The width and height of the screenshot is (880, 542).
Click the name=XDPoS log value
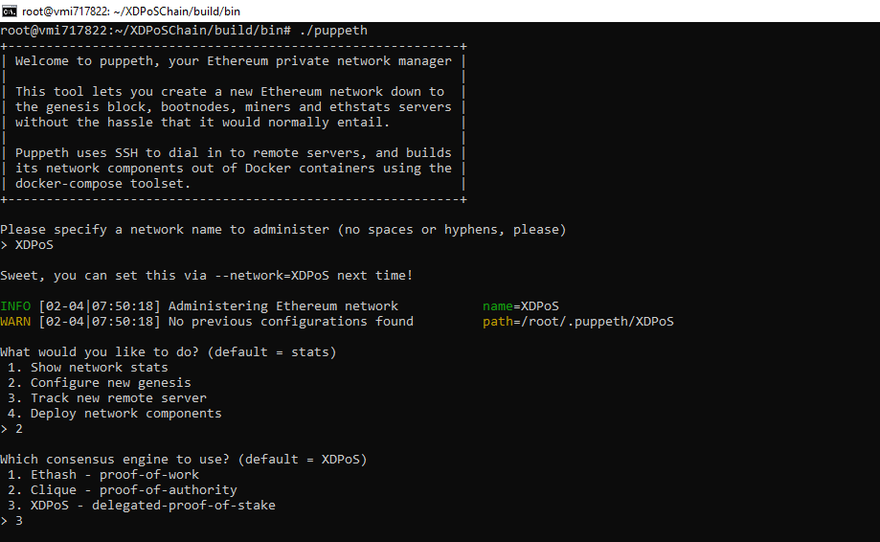[520, 306]
